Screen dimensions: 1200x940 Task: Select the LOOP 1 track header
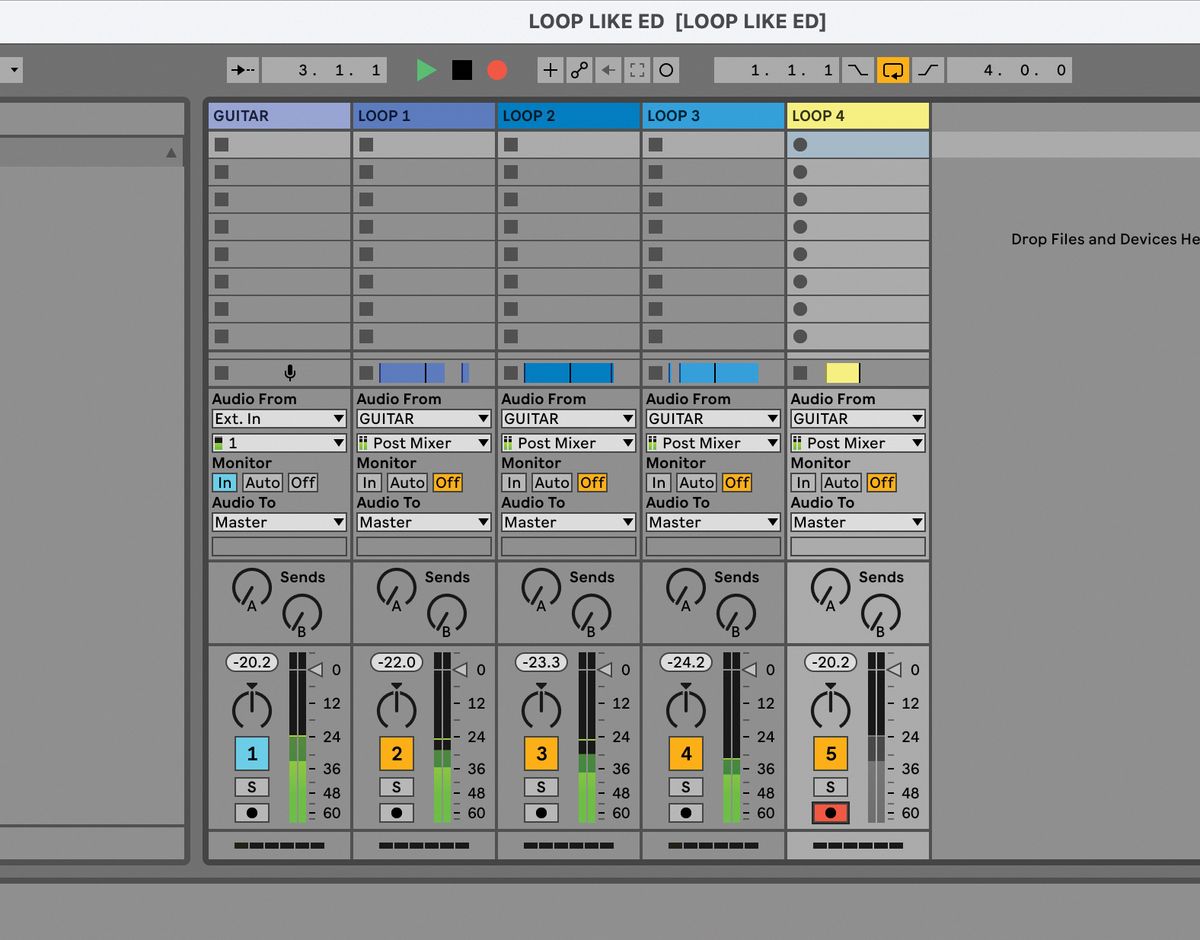point(424,116)
